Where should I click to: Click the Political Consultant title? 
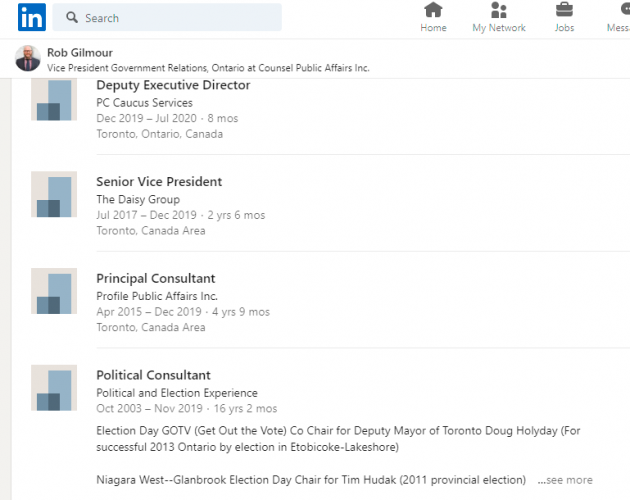153,375
